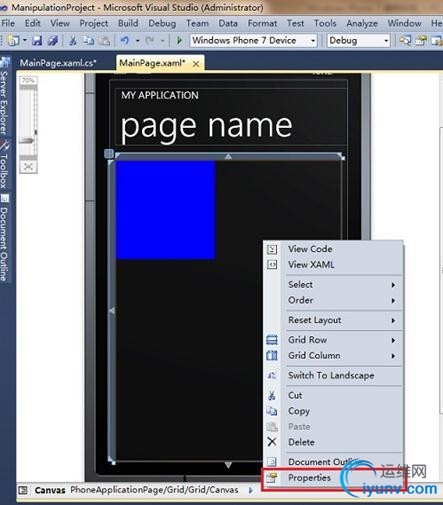Click the Canvas icon in breadcrumb bar

point(23,490)
